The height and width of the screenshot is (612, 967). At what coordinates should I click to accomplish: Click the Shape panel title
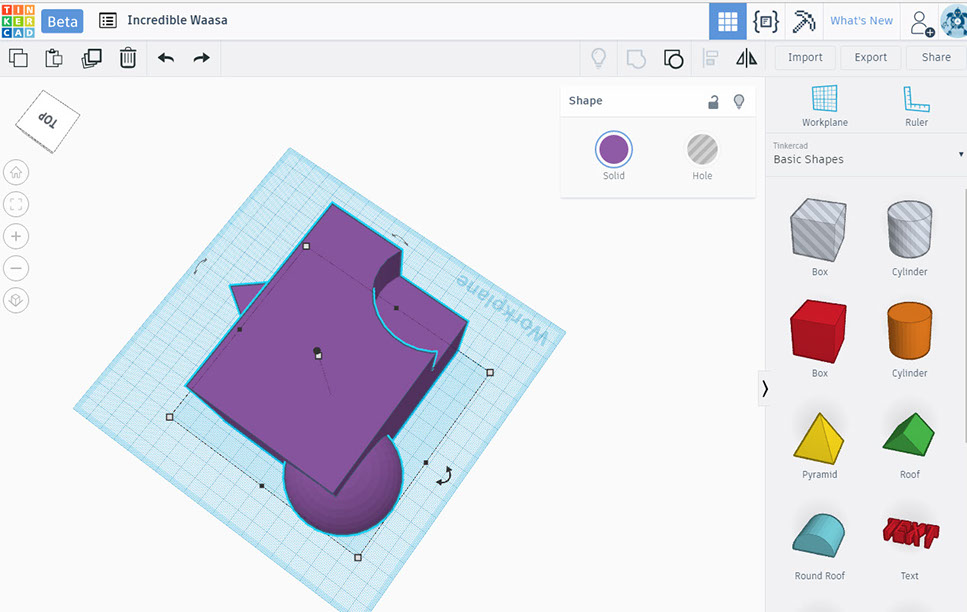585,101
